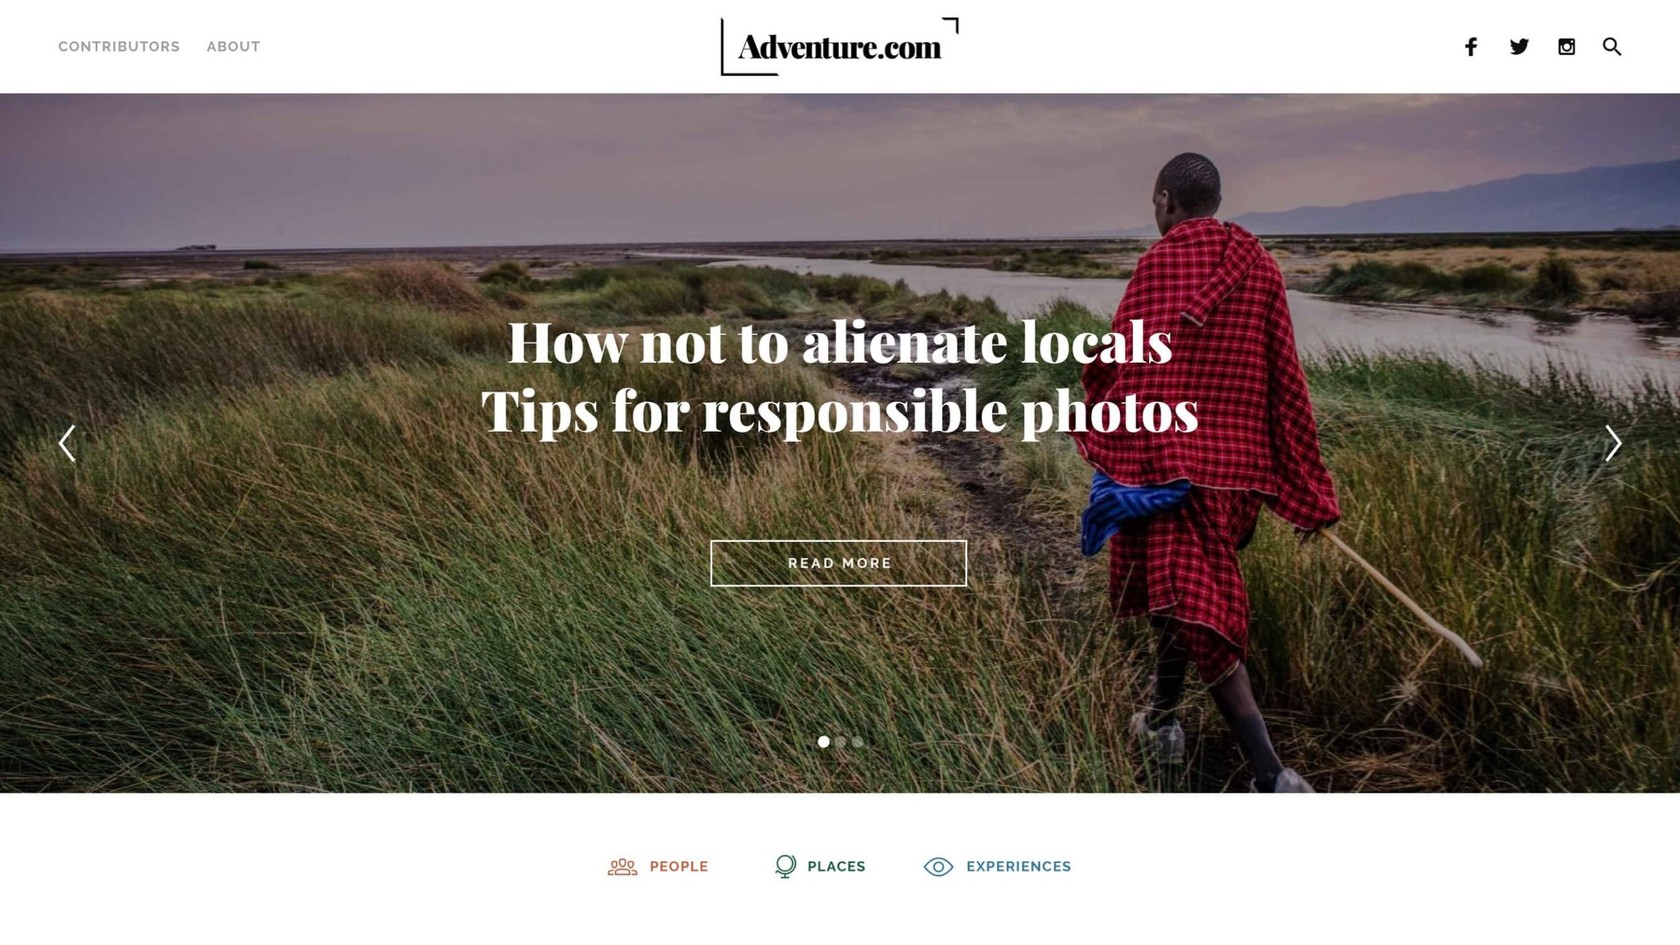Click the Experiences eye icon
The height and width of the screenshot is (945, 1680).
click(938, 867)
